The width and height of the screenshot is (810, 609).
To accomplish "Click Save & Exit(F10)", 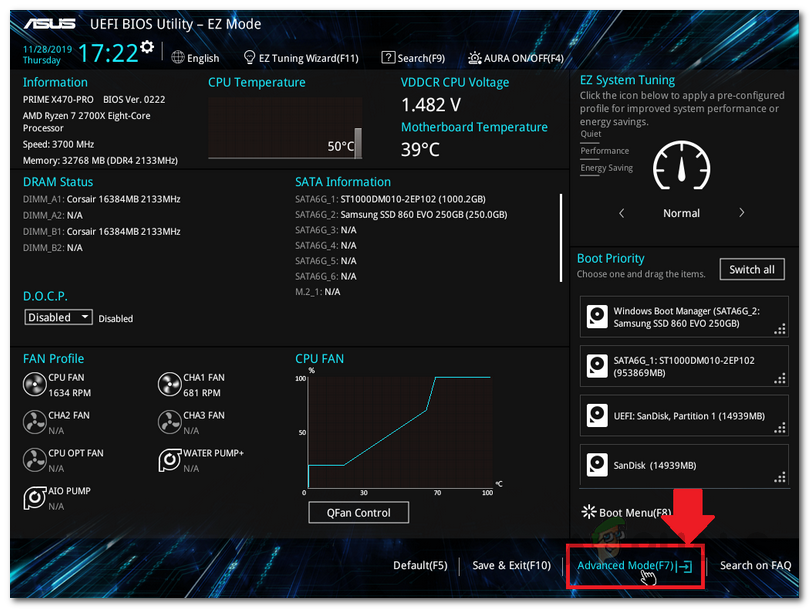I will coord(511,566).
